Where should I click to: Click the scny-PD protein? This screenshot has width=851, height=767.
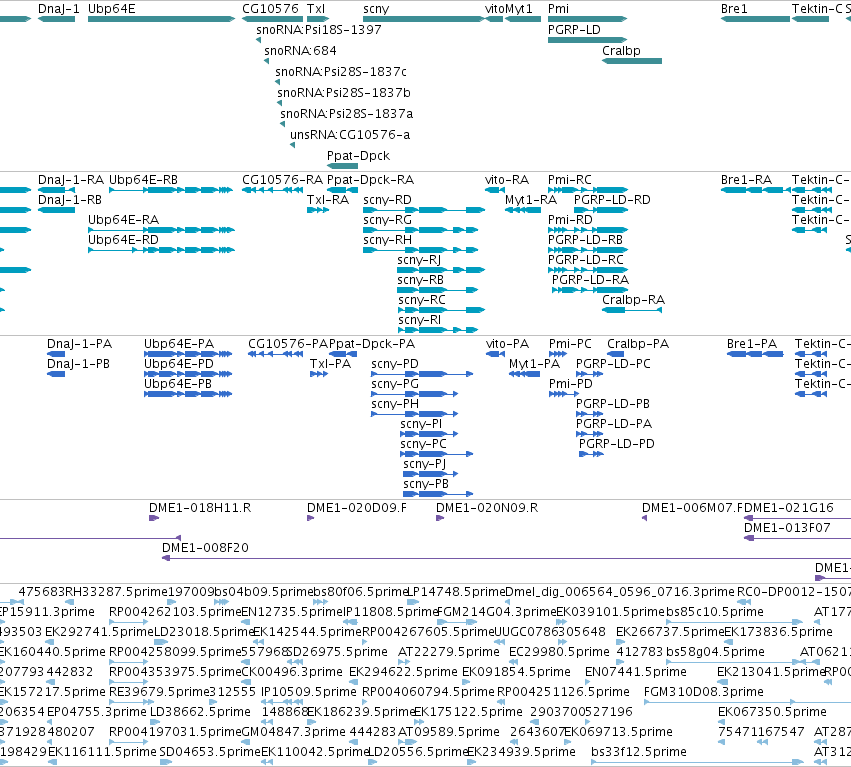tap(422, 375)
